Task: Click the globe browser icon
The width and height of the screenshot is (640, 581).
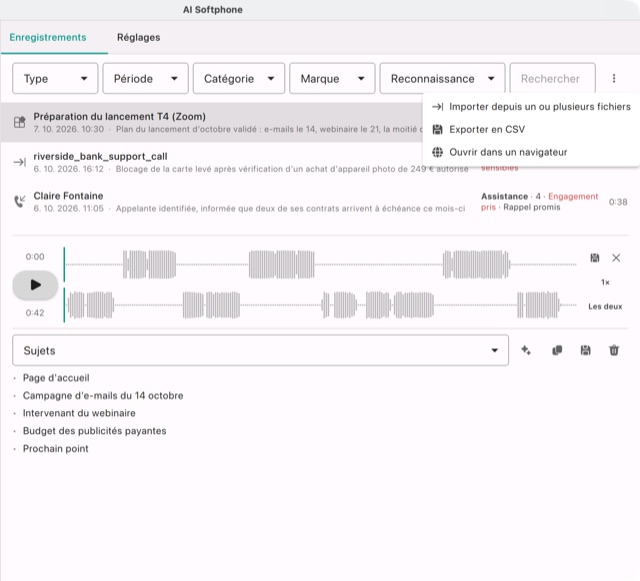Action: point(438,152)
